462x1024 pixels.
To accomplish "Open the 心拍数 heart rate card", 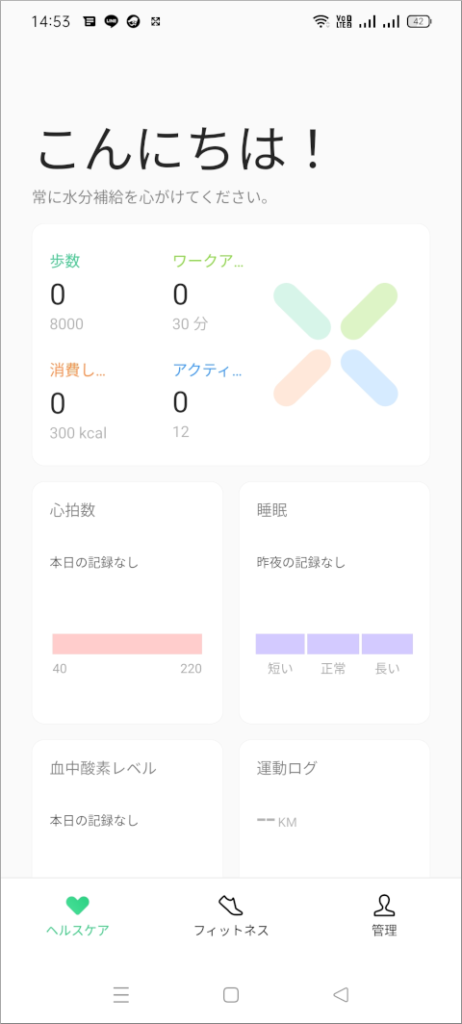I will pyautogui.click(x=127, y=603).
